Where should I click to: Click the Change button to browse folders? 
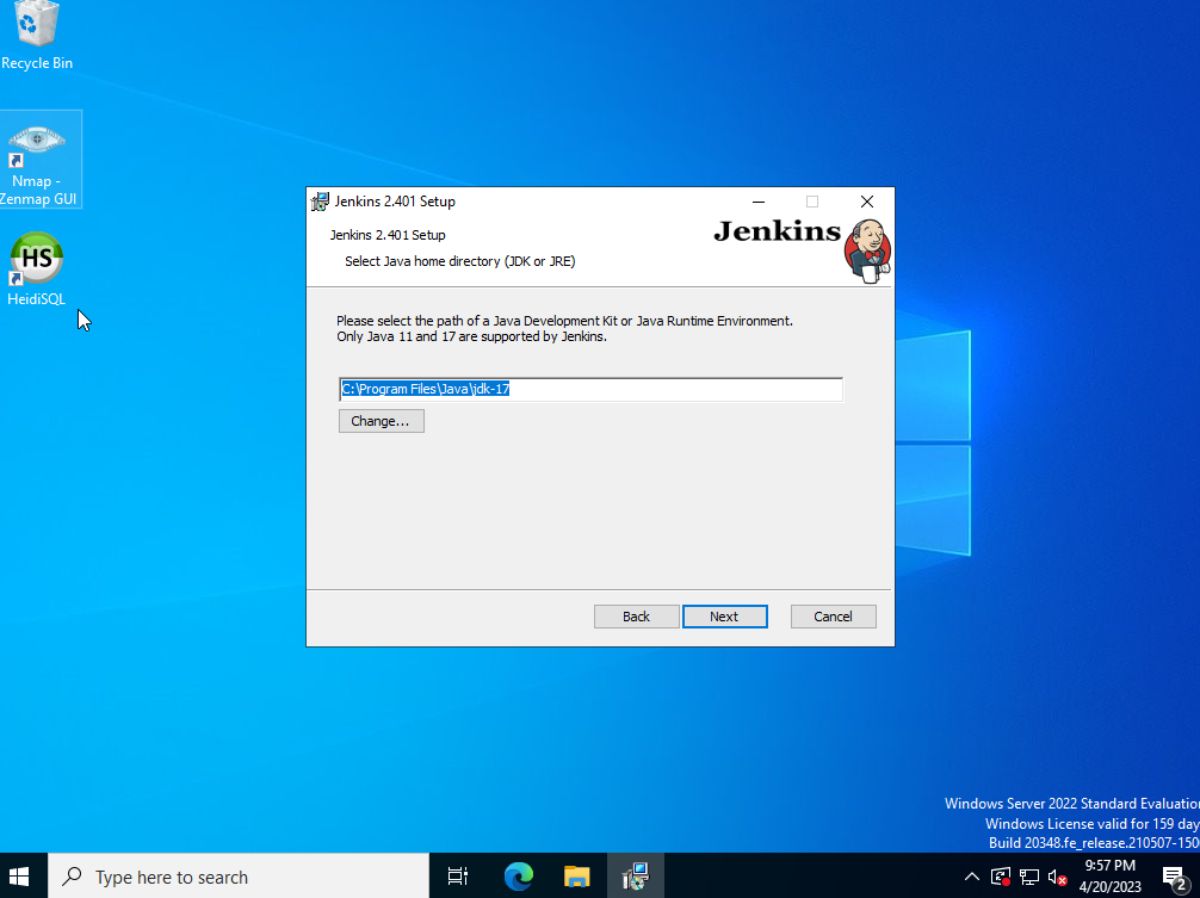point(380,420)
